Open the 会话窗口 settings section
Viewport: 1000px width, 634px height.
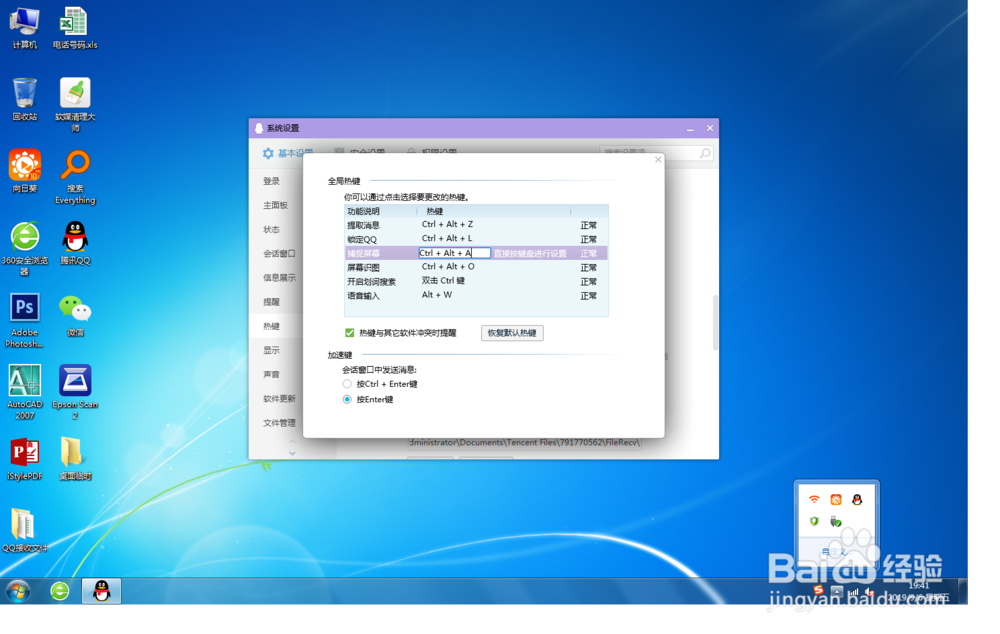[x=279, y=254]
